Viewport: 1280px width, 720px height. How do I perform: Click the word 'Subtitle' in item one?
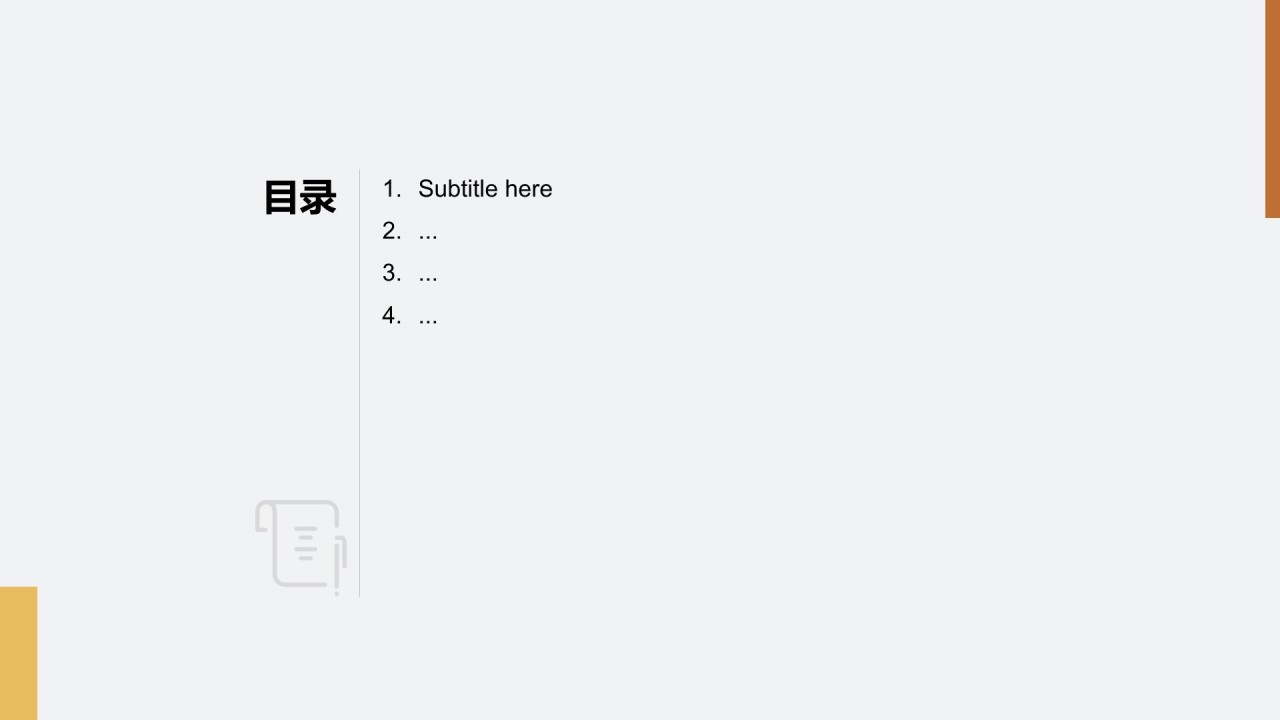456,189
